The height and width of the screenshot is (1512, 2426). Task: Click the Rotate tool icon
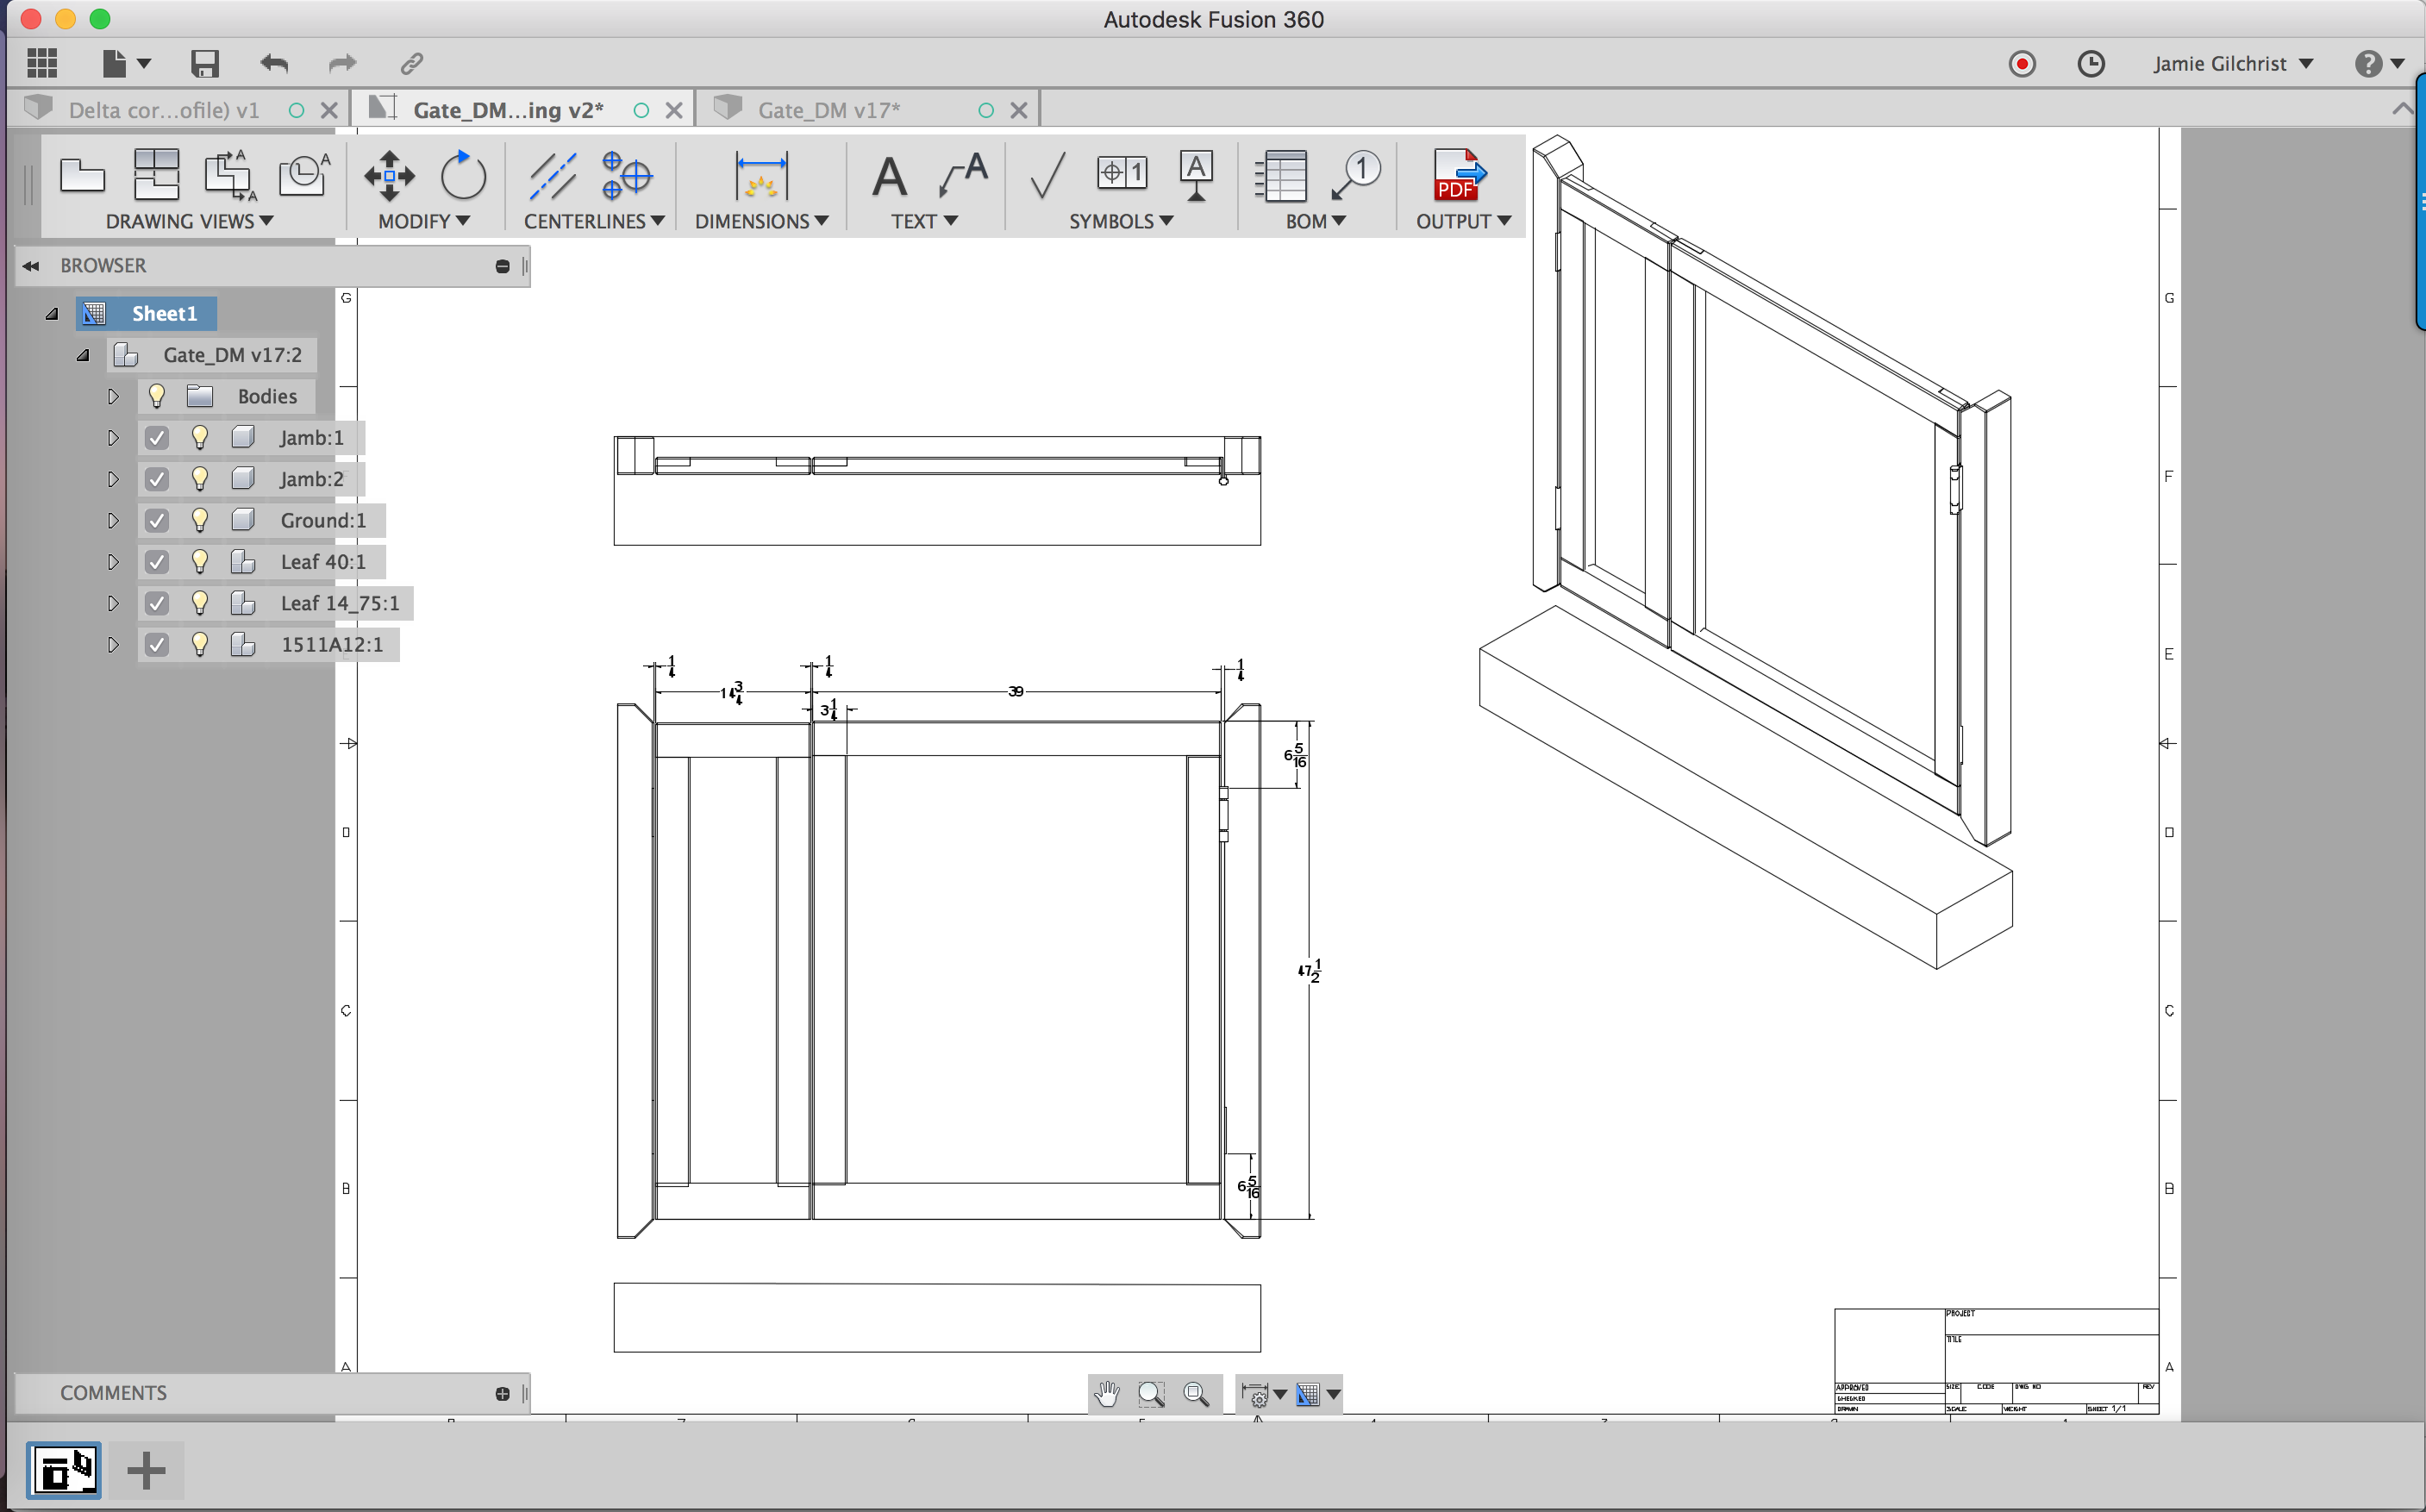point(463,176)
